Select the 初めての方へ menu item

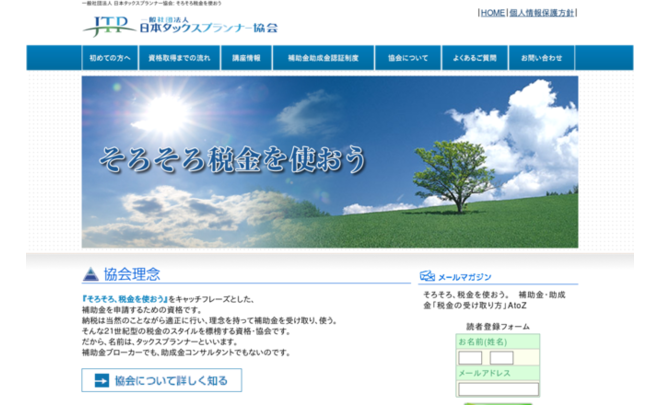(x=110, y=58)
